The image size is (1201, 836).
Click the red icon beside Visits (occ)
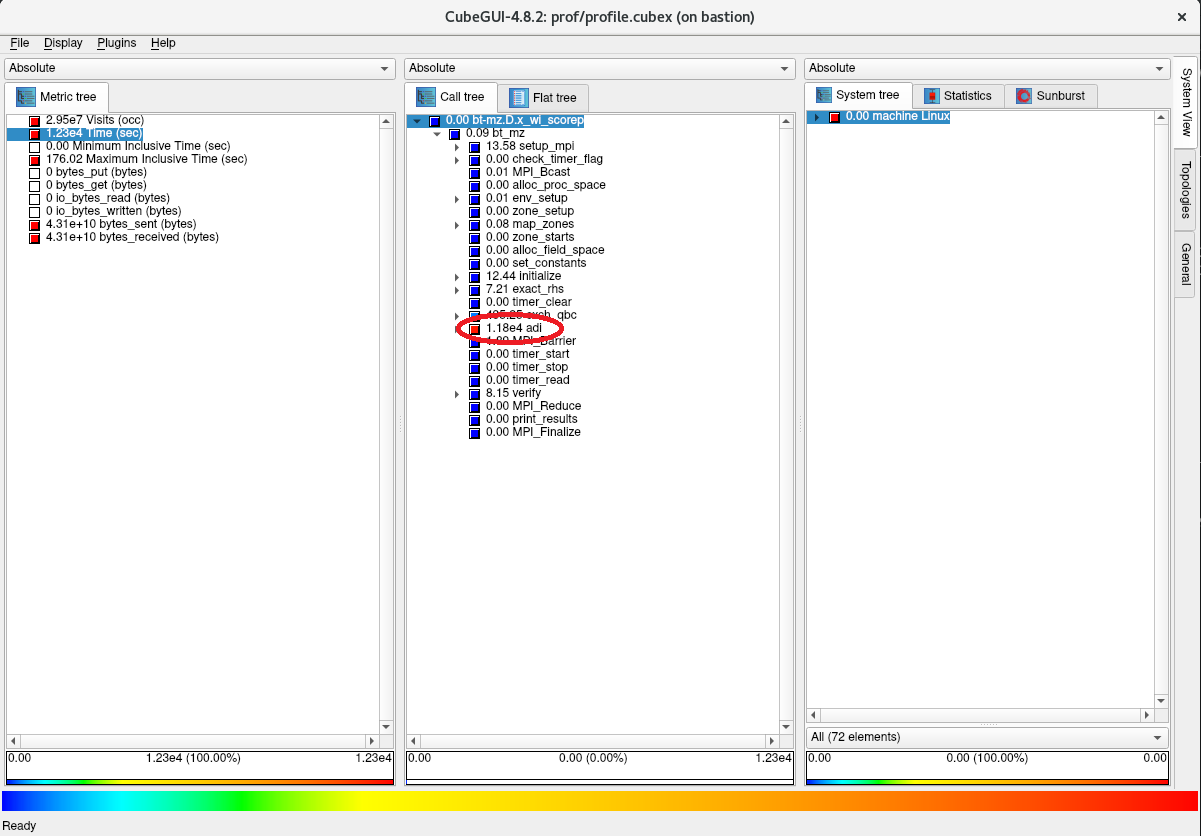pyautogui.click(x=35, y=121)
